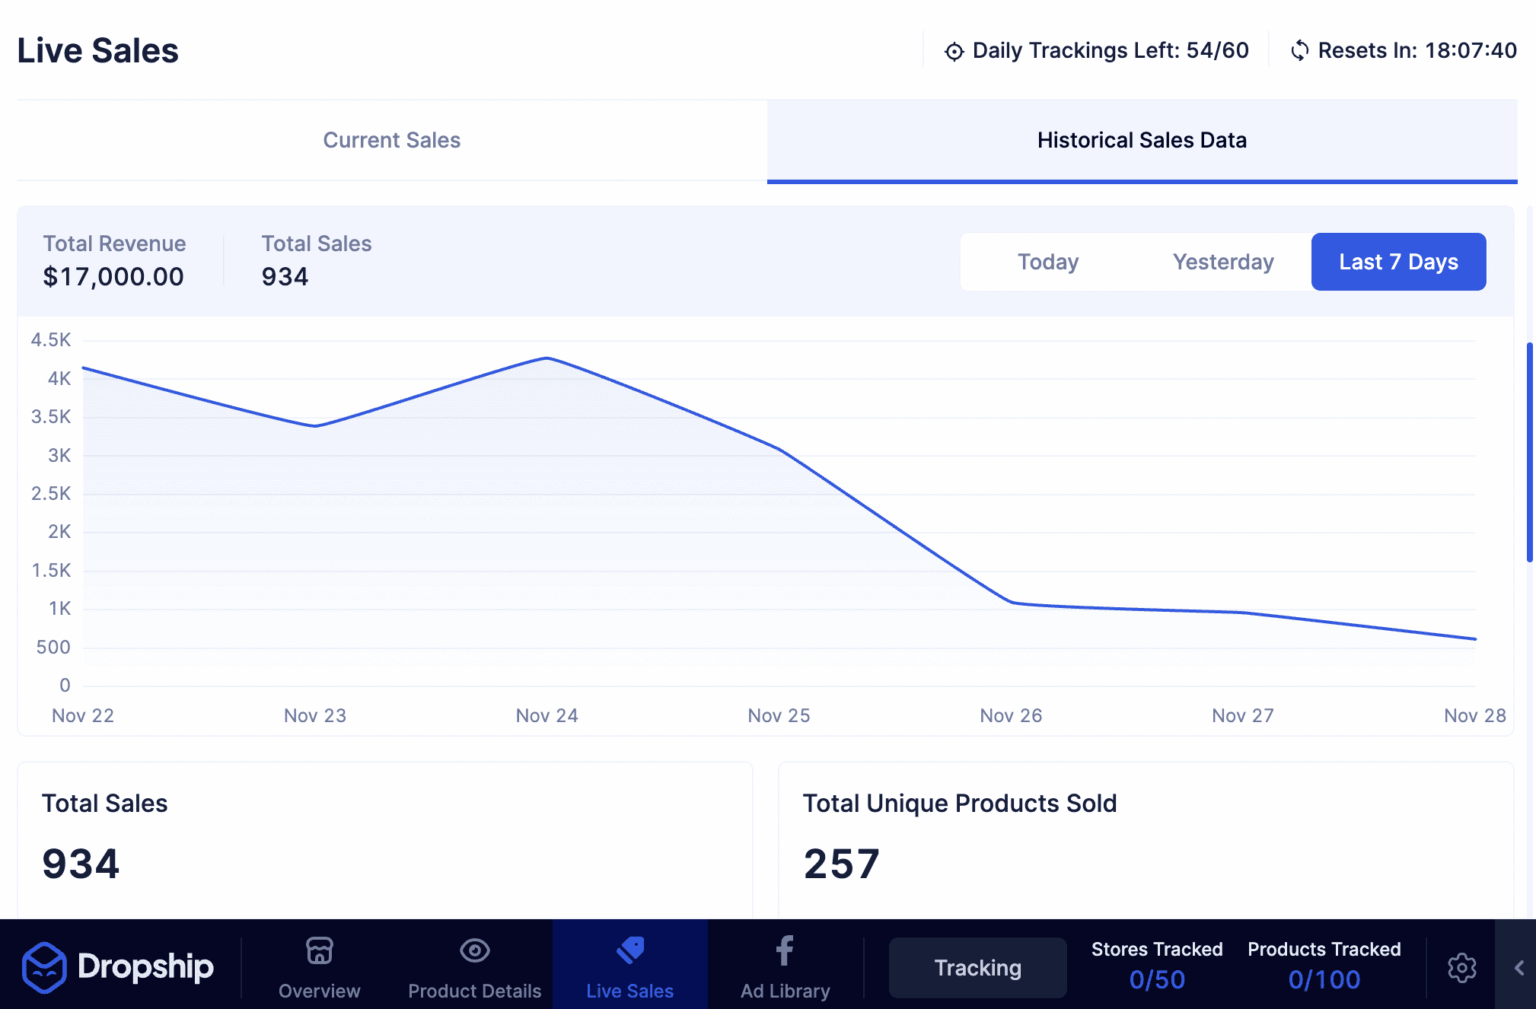Screen dimensions: 1536x1009
Task: Switch to the Current Sales tab
Action: coord(391,140)
